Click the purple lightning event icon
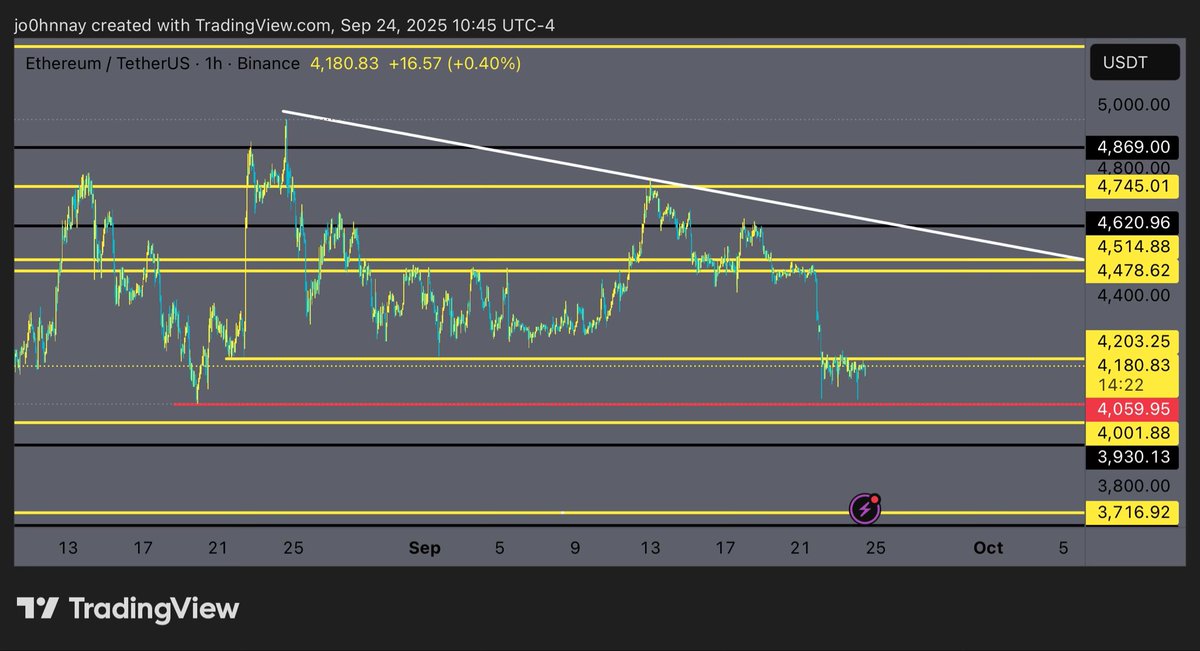The width and height of the screenshot is (1200, 651). [x=865, y=510]
